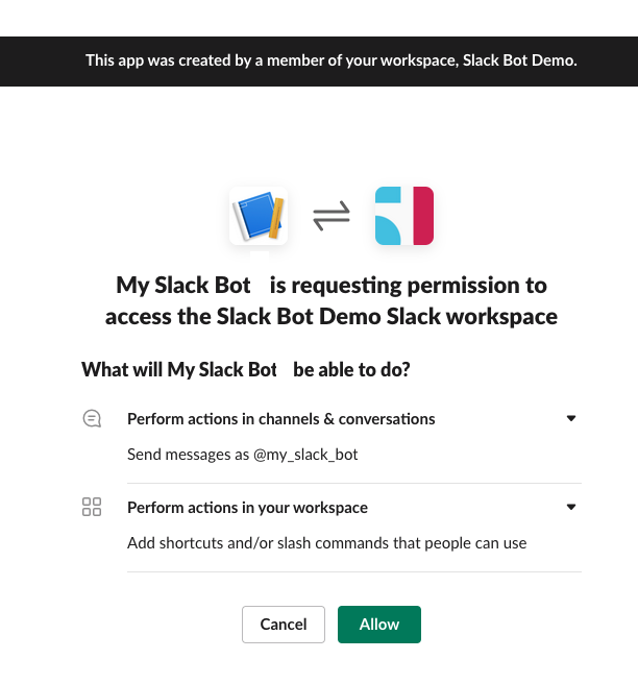Screen dimensions: 639x685
Task: Cancel the permission request
Action: pyautogui.click(x=283, y=624)
